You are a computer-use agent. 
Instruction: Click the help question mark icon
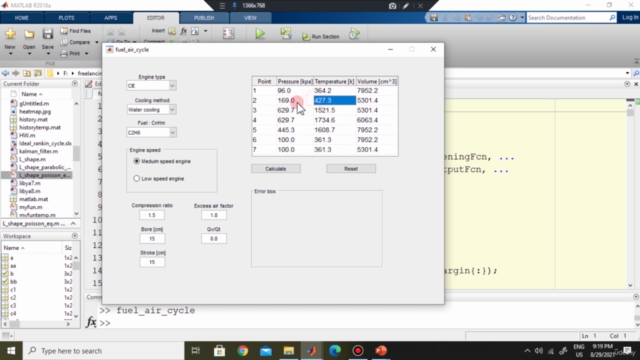pos(513,18)
